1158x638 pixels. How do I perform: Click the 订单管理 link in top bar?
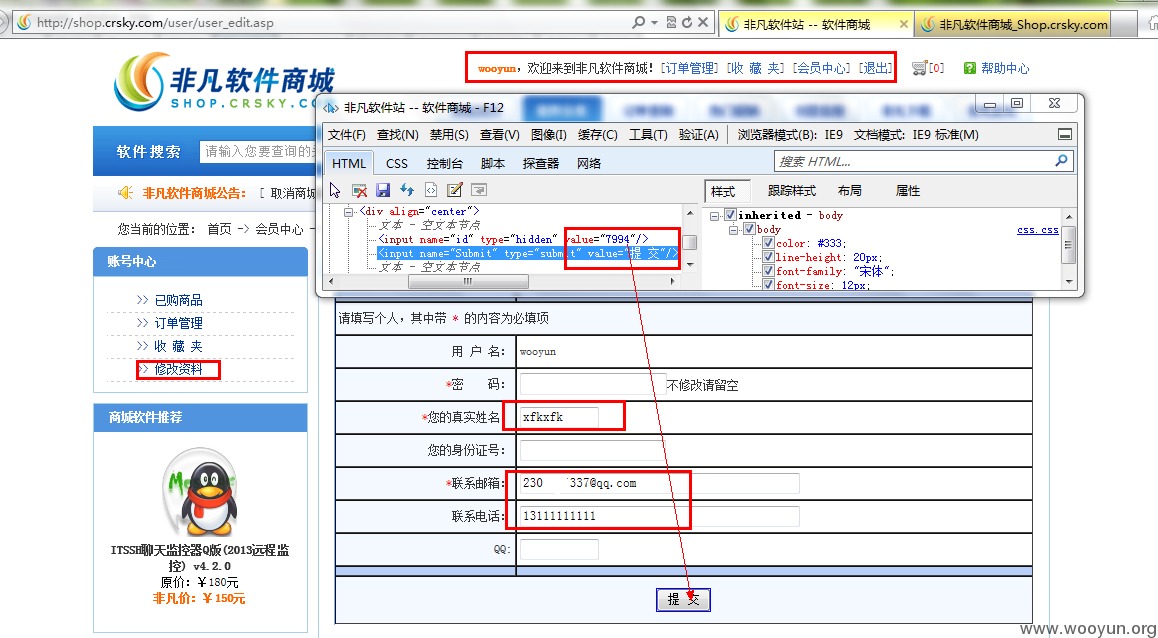[x=688, y=68]
